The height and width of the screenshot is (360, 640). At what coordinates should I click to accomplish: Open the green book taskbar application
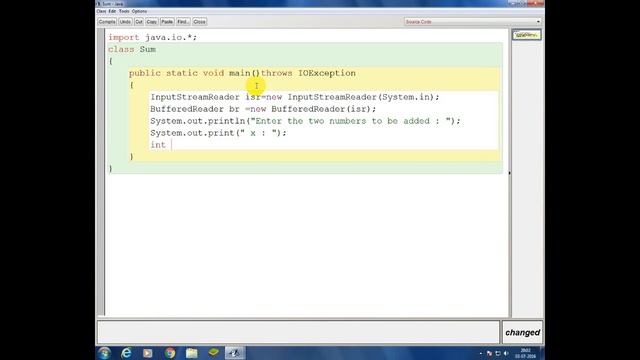click(x=213, y=353)
